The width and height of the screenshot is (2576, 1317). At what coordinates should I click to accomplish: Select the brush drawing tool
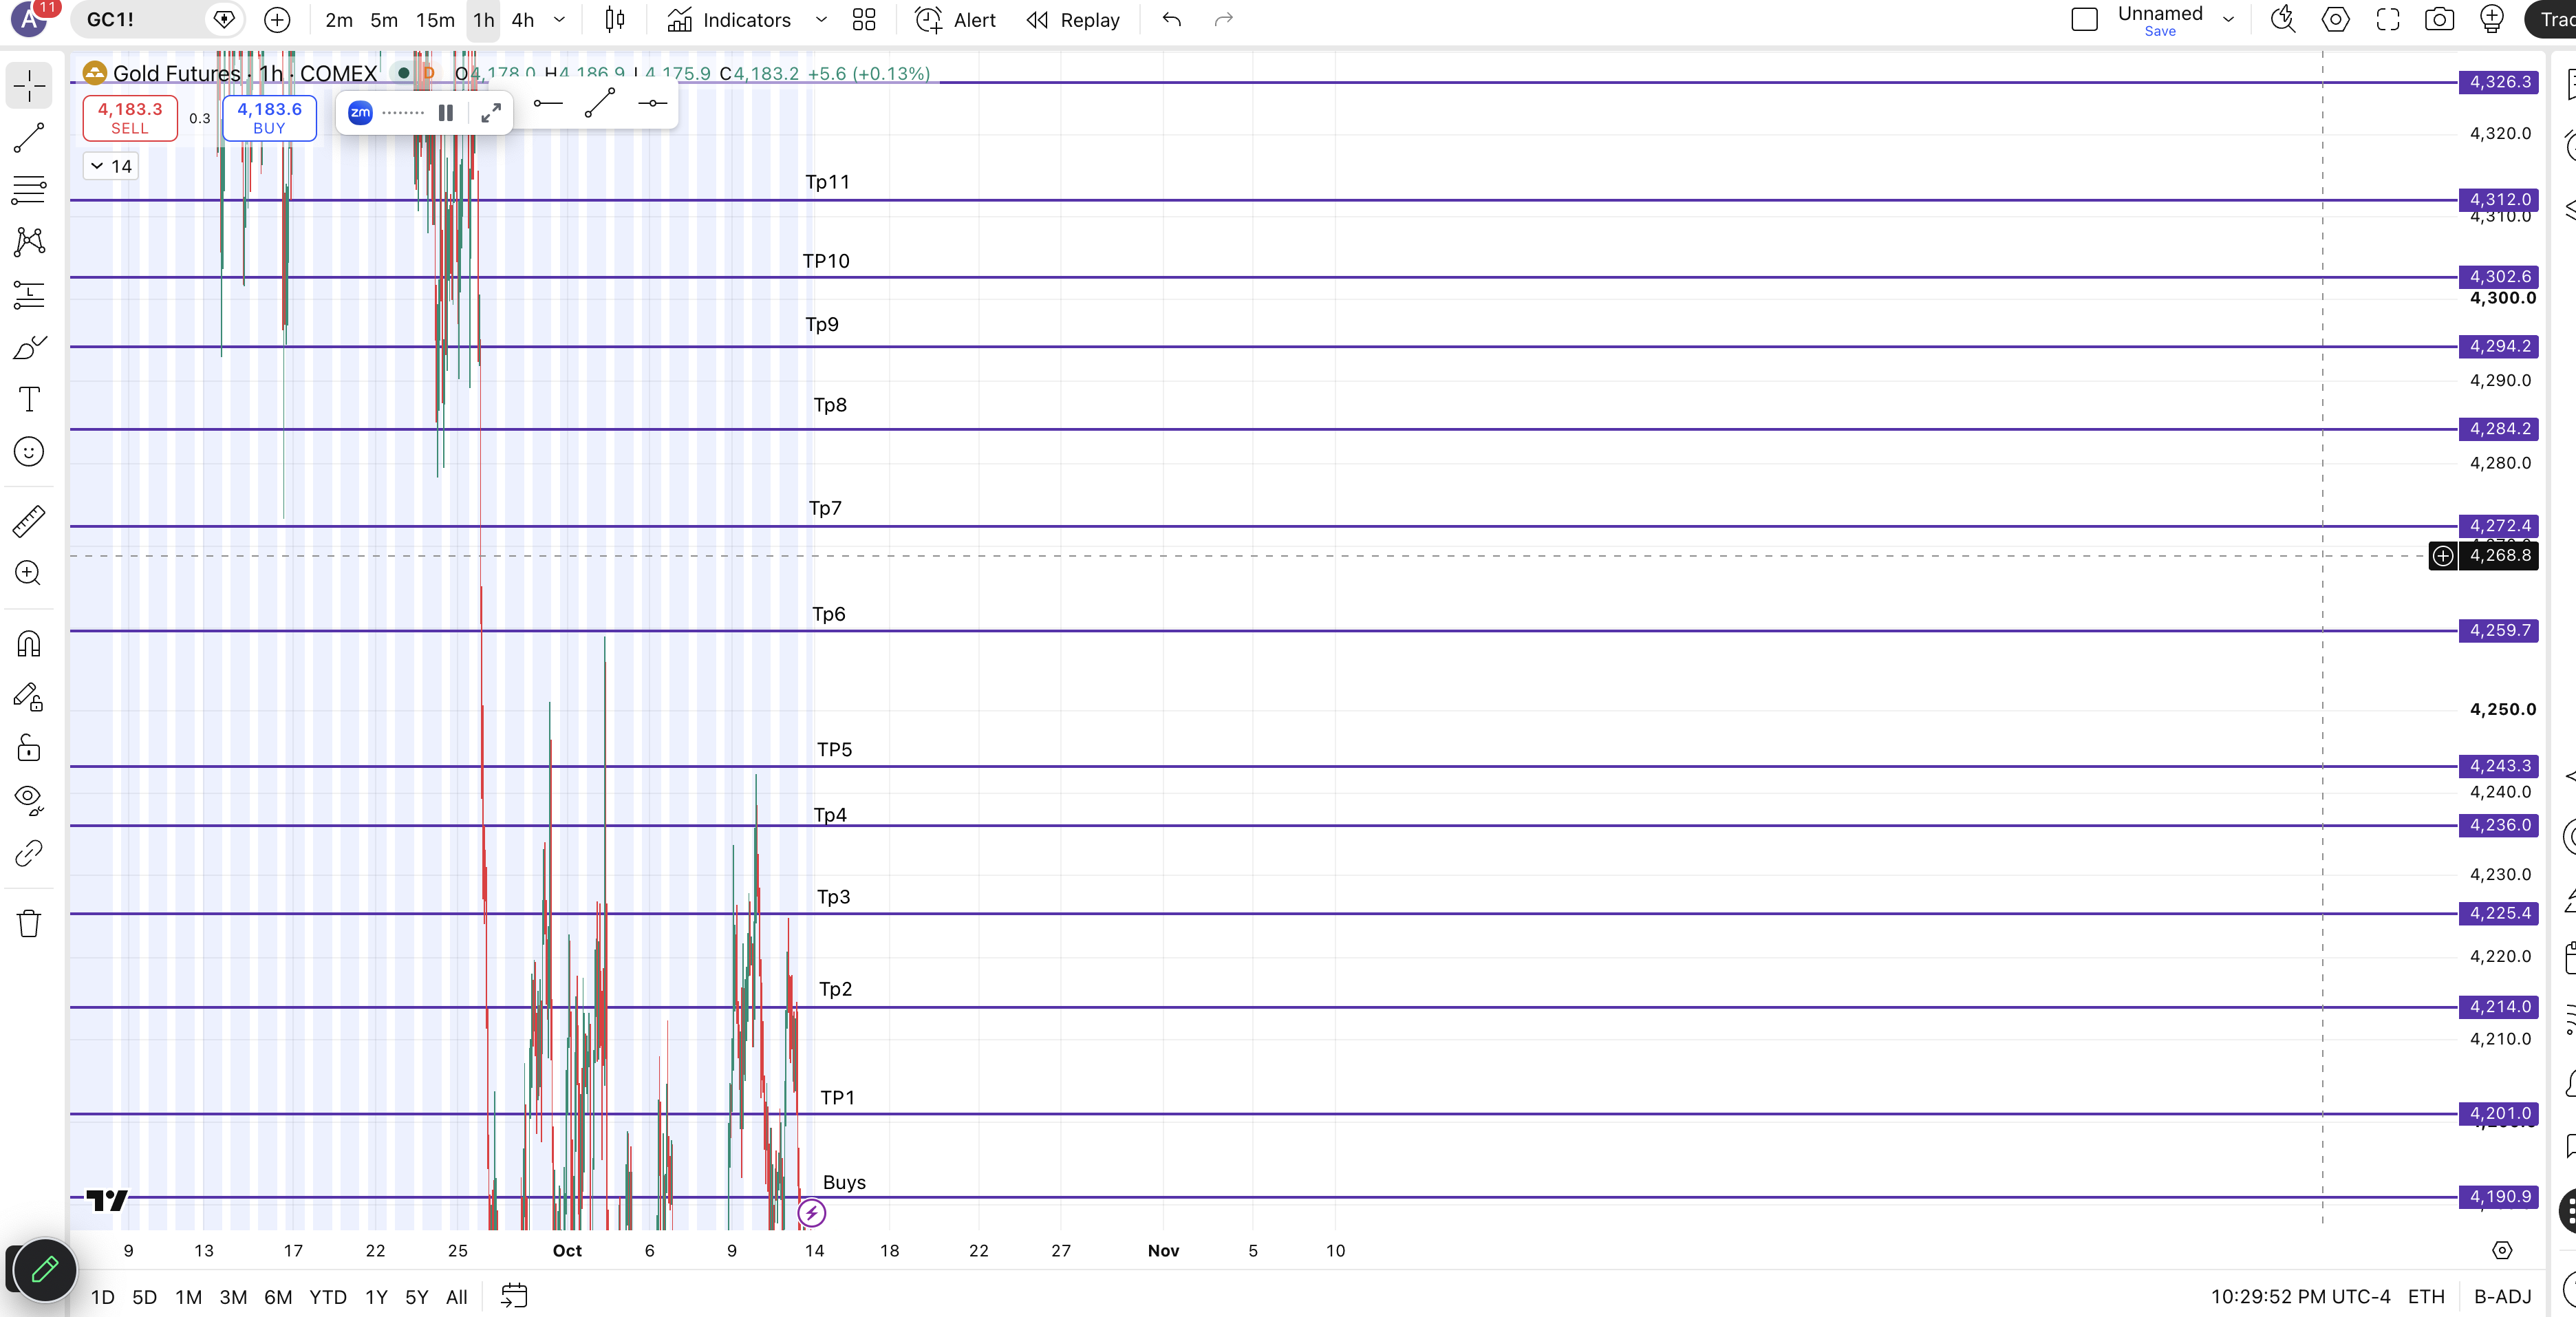[x=29, y=347]
